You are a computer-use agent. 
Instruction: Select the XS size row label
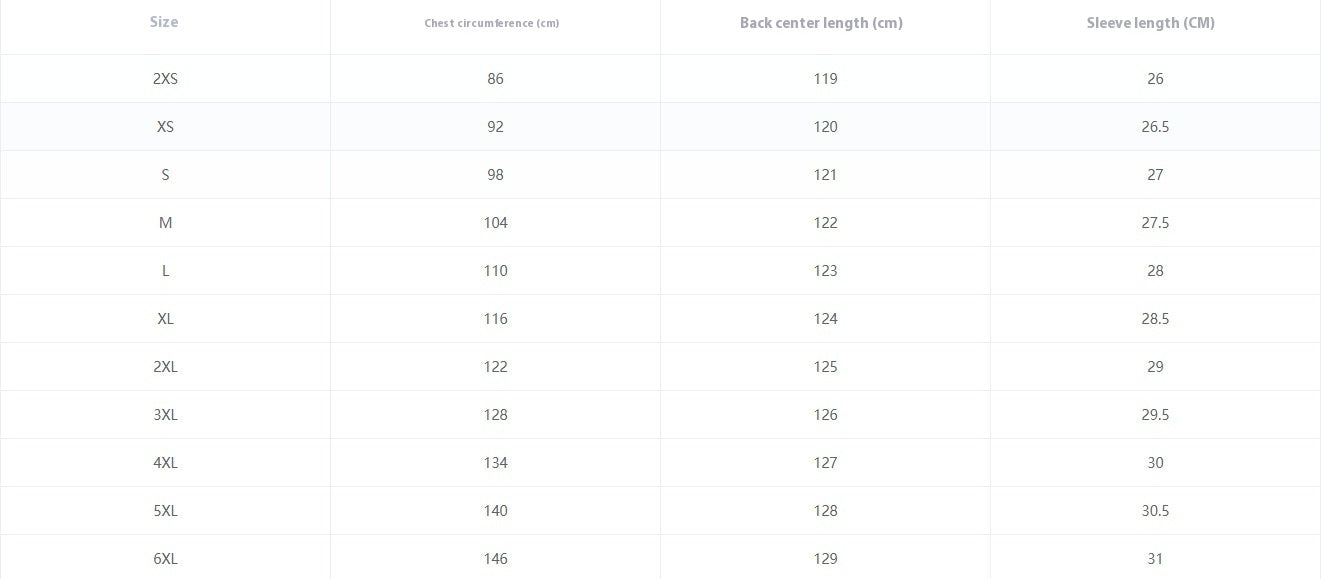tap(165, 127)
